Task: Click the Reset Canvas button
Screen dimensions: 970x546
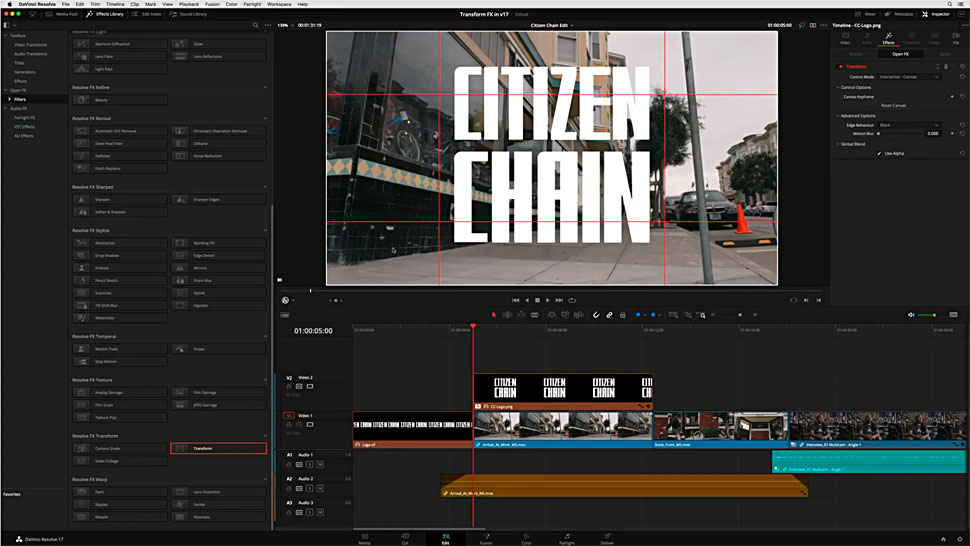Action: [x=893, y=106]
